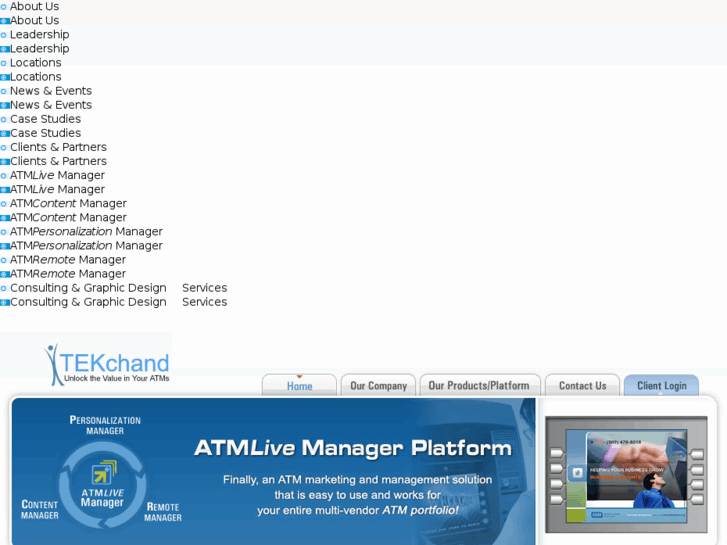Switch to the Home tab
The width and height of the screenshot is (727, 545).
(x=300, y=385)
